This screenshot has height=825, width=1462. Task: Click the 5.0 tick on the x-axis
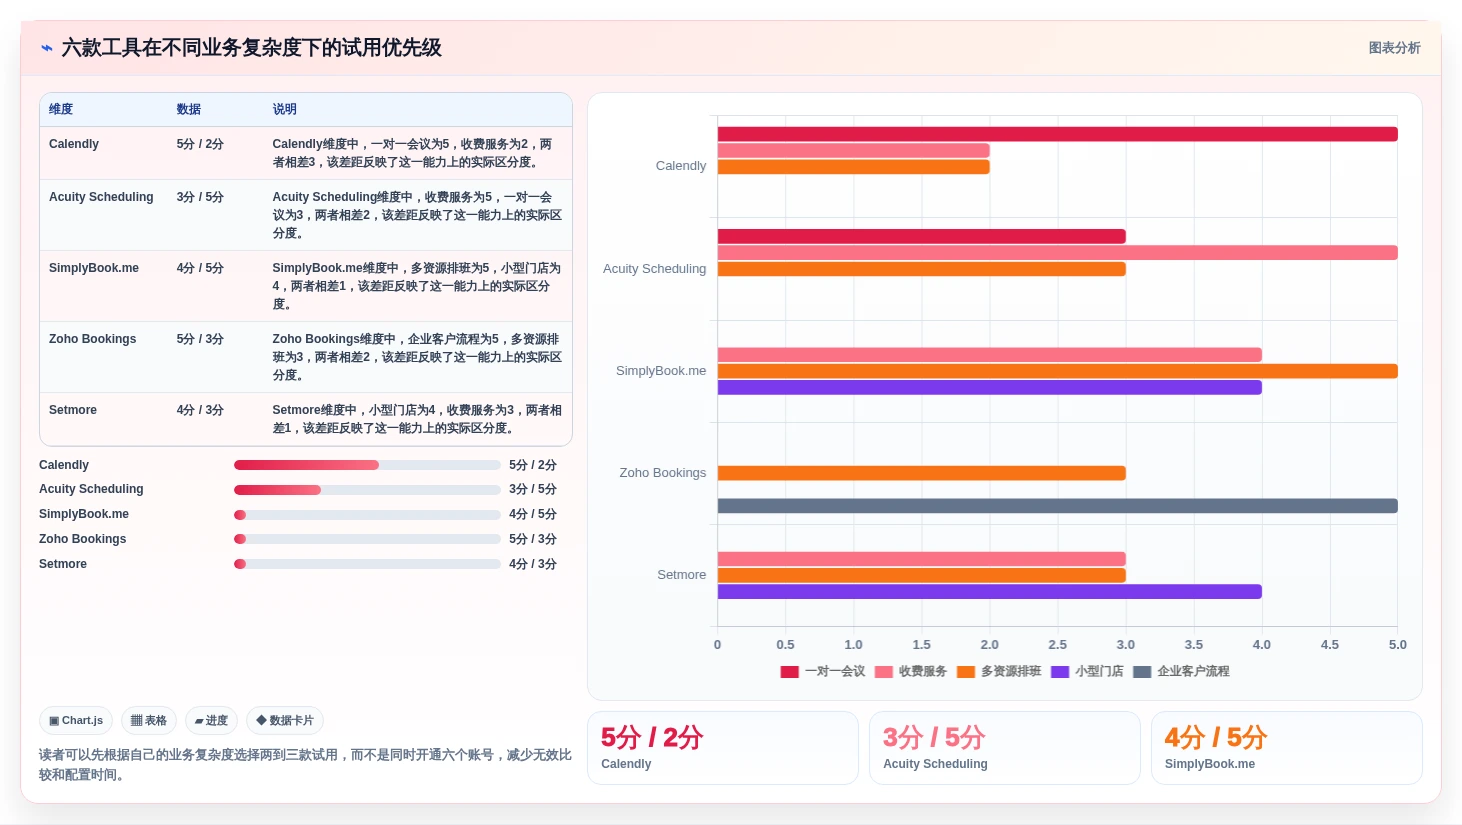pyautogui.click(x=1398, y=645)
